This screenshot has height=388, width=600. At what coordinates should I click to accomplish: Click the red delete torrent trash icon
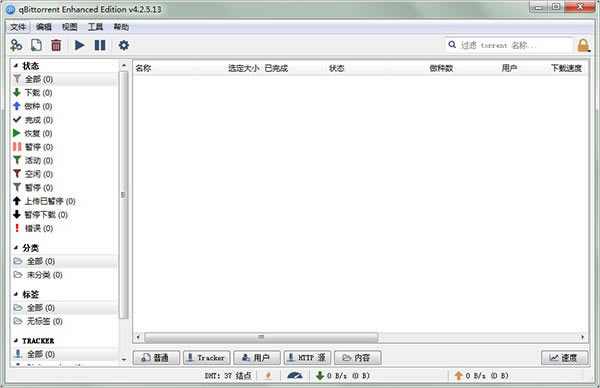click(56, 45)
